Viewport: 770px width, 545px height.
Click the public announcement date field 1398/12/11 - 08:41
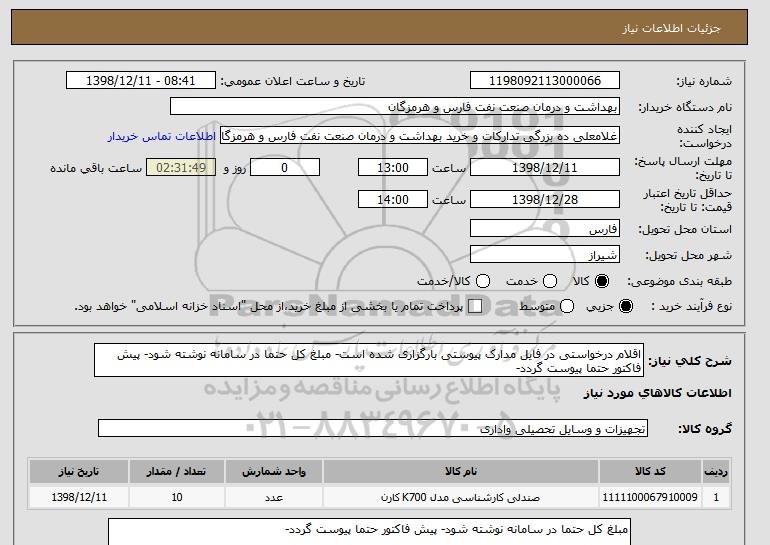point(141,81)
